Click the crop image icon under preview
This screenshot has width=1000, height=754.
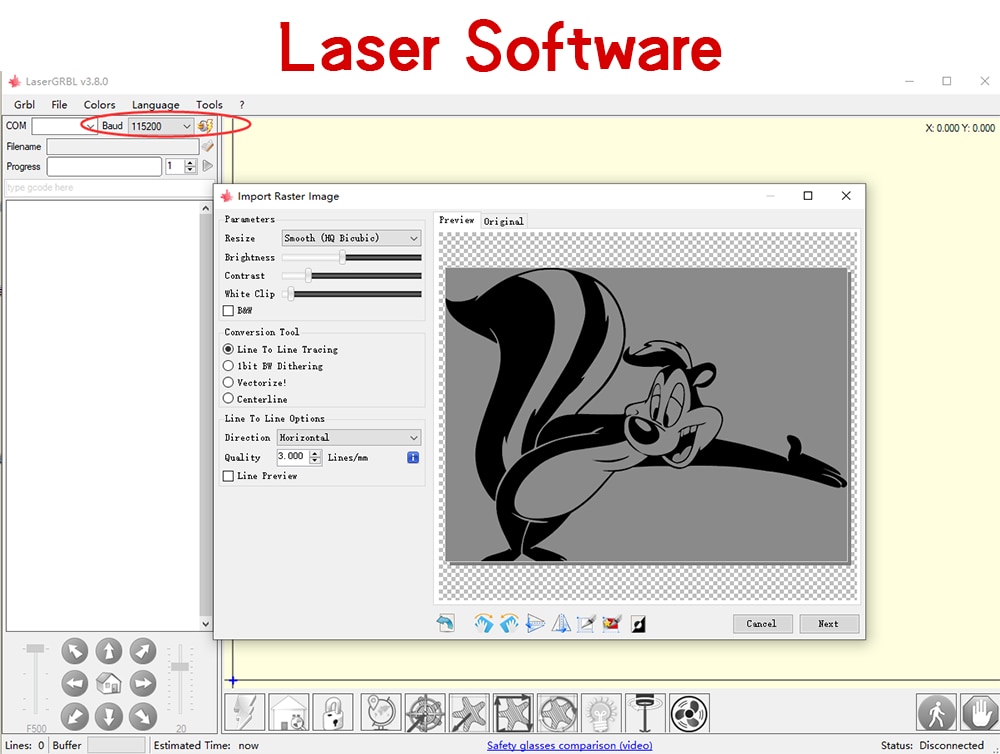click(586, 623)
